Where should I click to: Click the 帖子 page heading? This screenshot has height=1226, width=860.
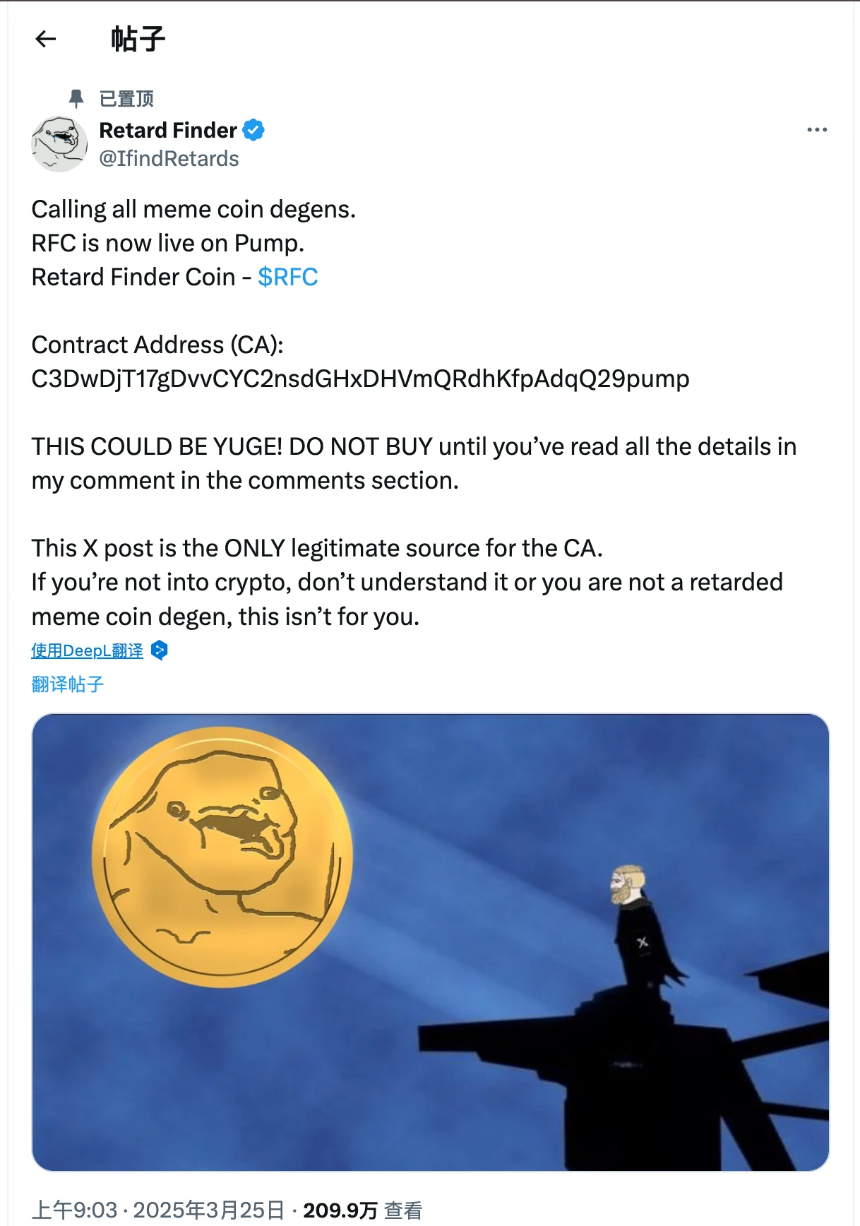click(x=137, y=39)
